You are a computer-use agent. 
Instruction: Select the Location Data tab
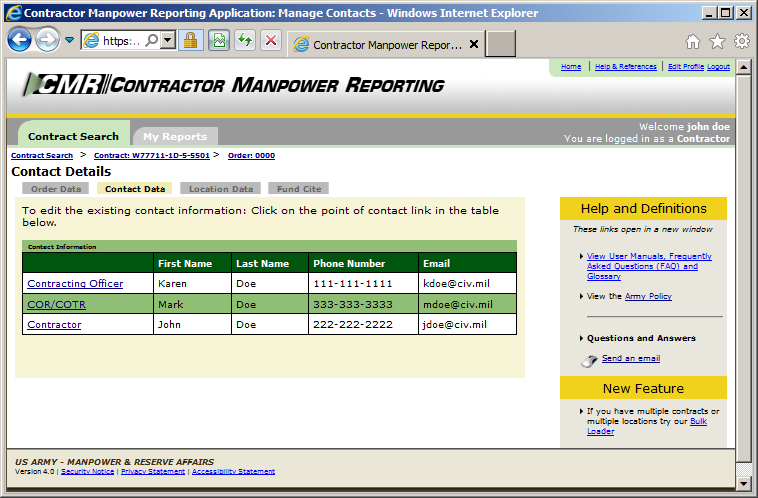click(221, 188)
